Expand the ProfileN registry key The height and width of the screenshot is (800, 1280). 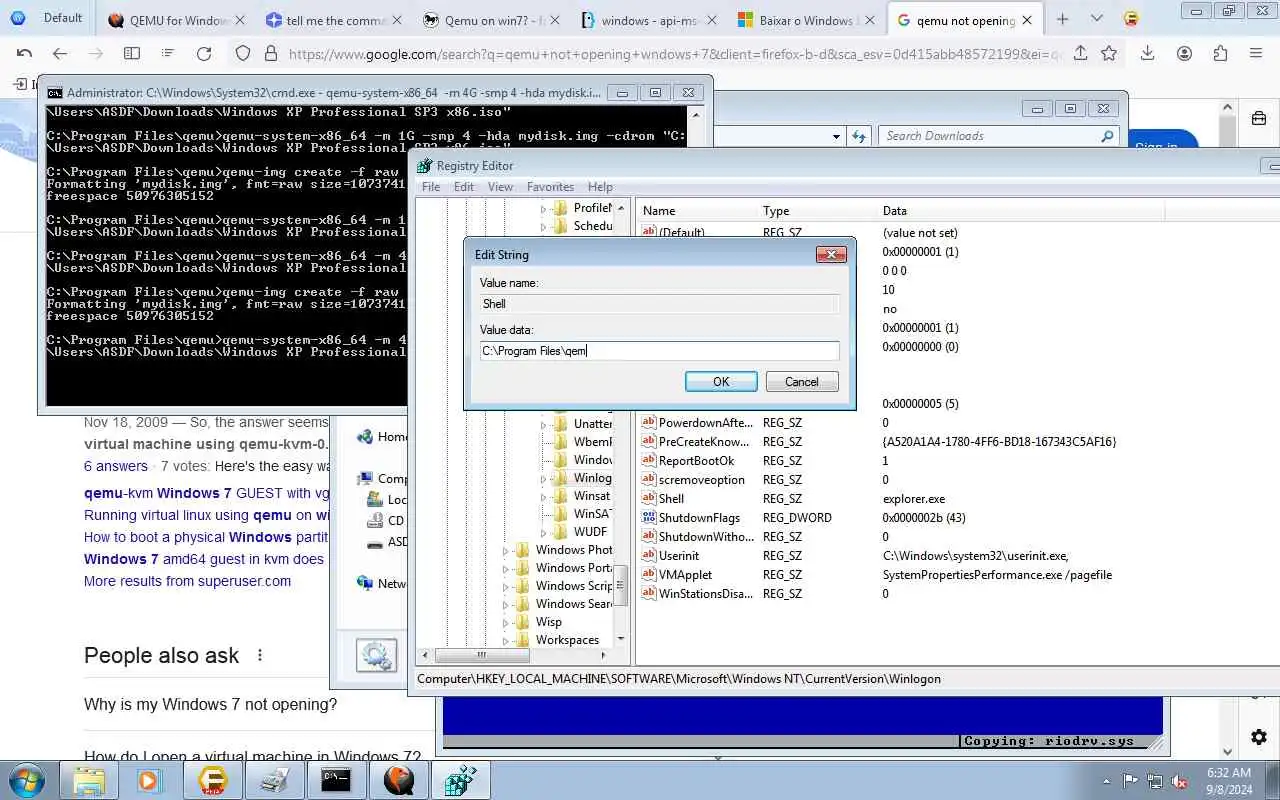(544, 209)
